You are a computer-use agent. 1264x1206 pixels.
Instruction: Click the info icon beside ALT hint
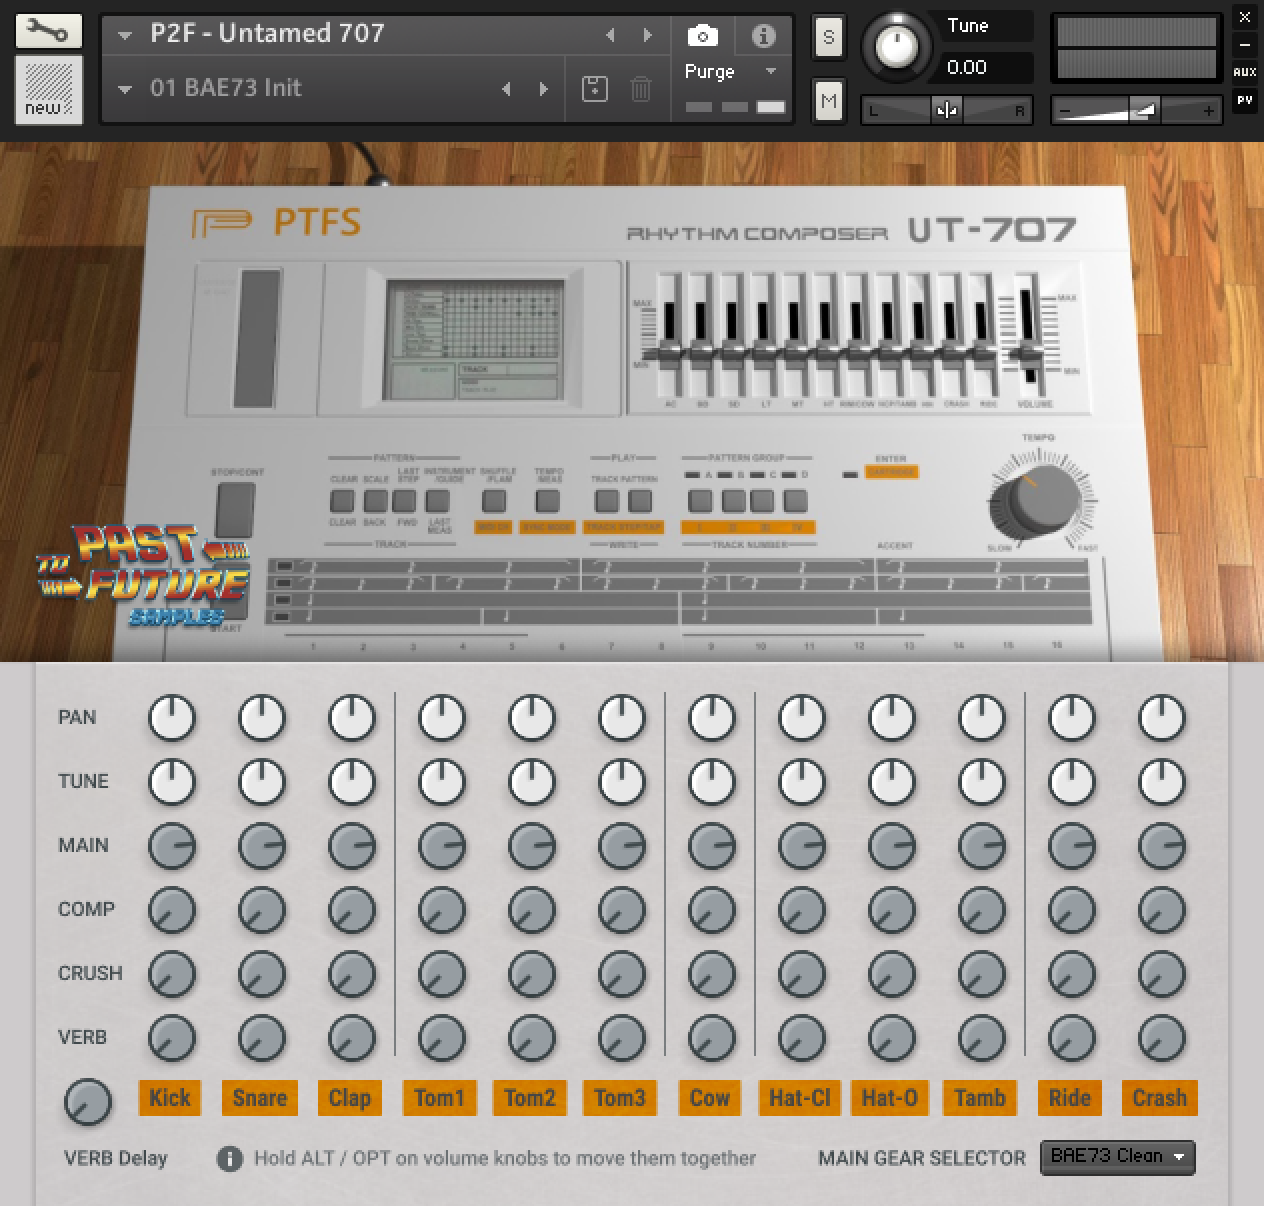tap(229, 1159)
